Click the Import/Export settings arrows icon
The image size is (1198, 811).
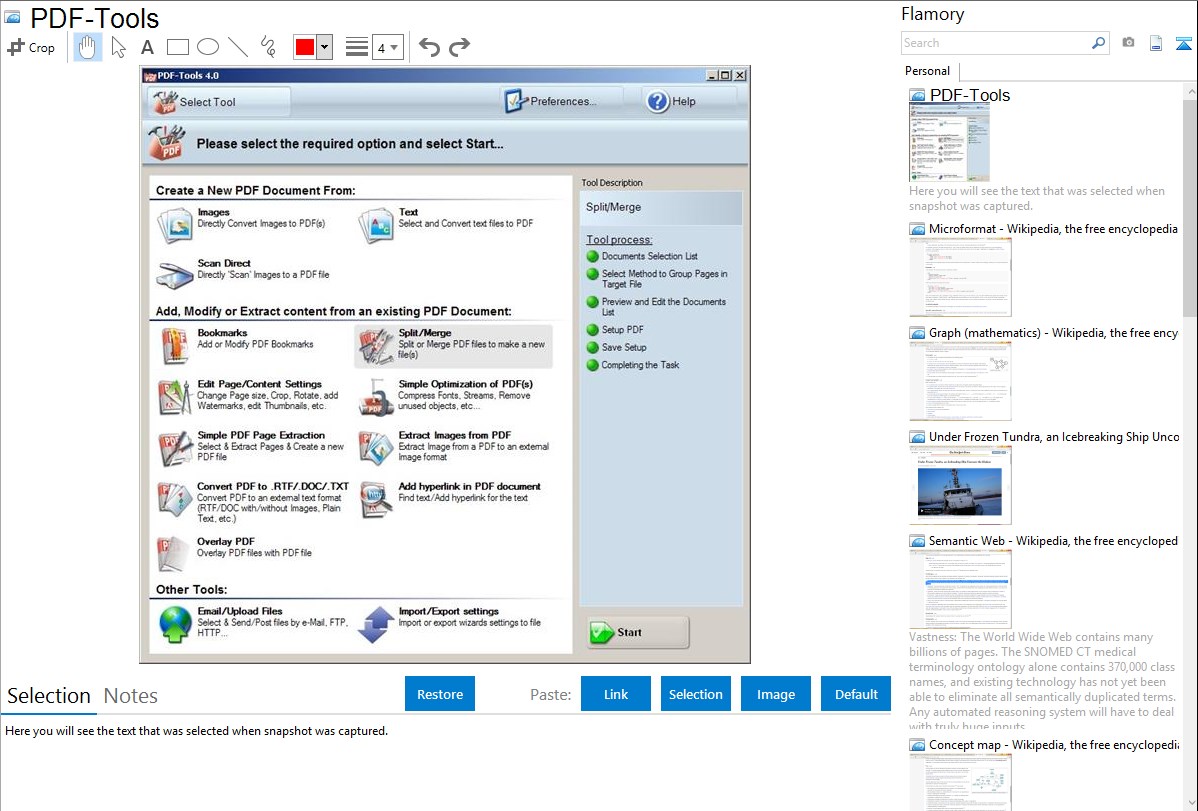[x=376, y=624]
